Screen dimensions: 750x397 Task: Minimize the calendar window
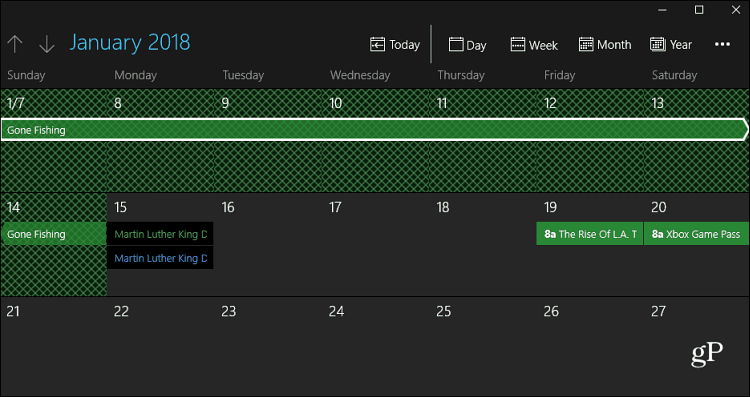coord(662,10)
